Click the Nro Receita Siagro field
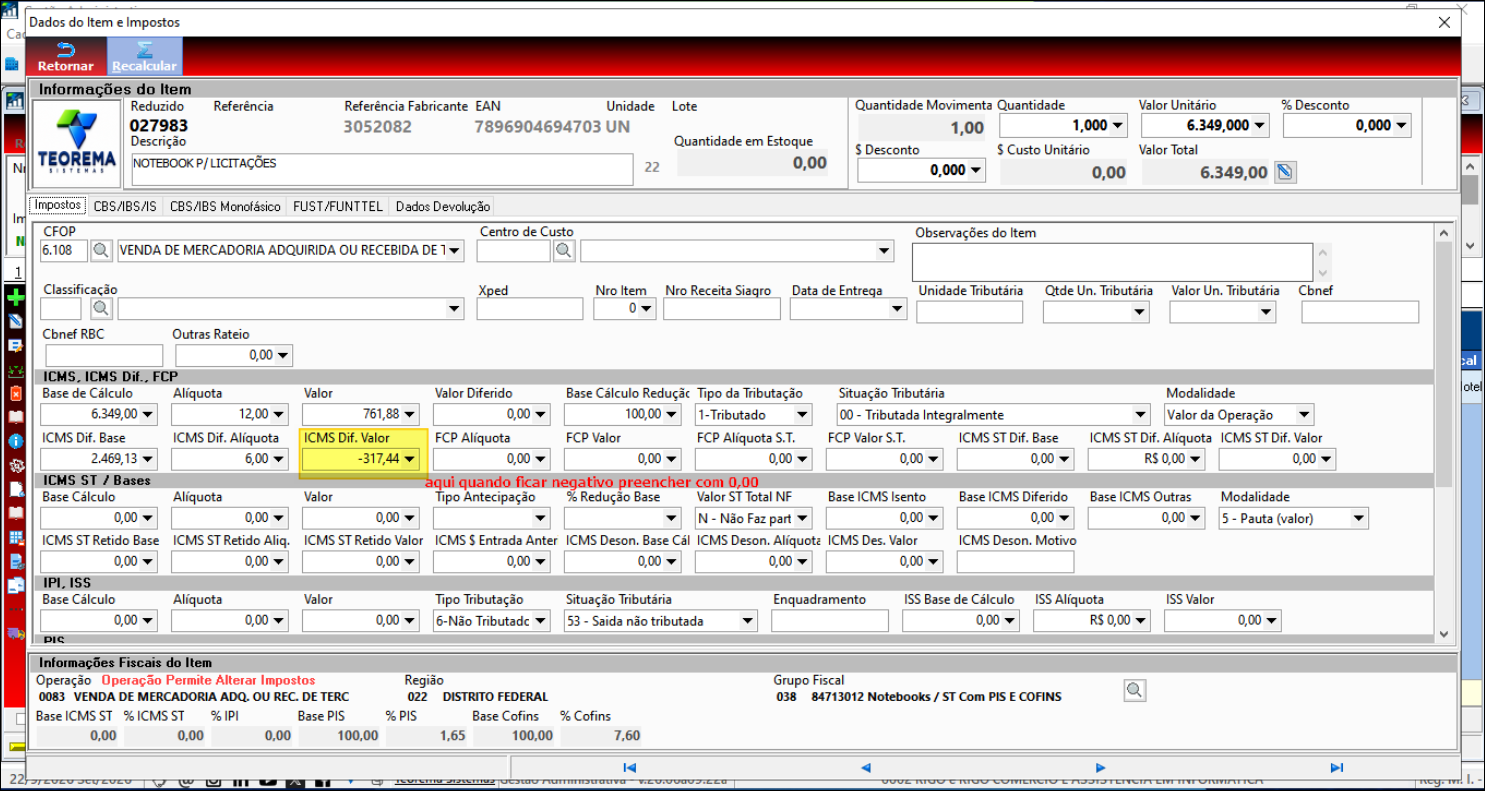The height and width of the screenshot is (791, 1485). (x=721, y=309)
